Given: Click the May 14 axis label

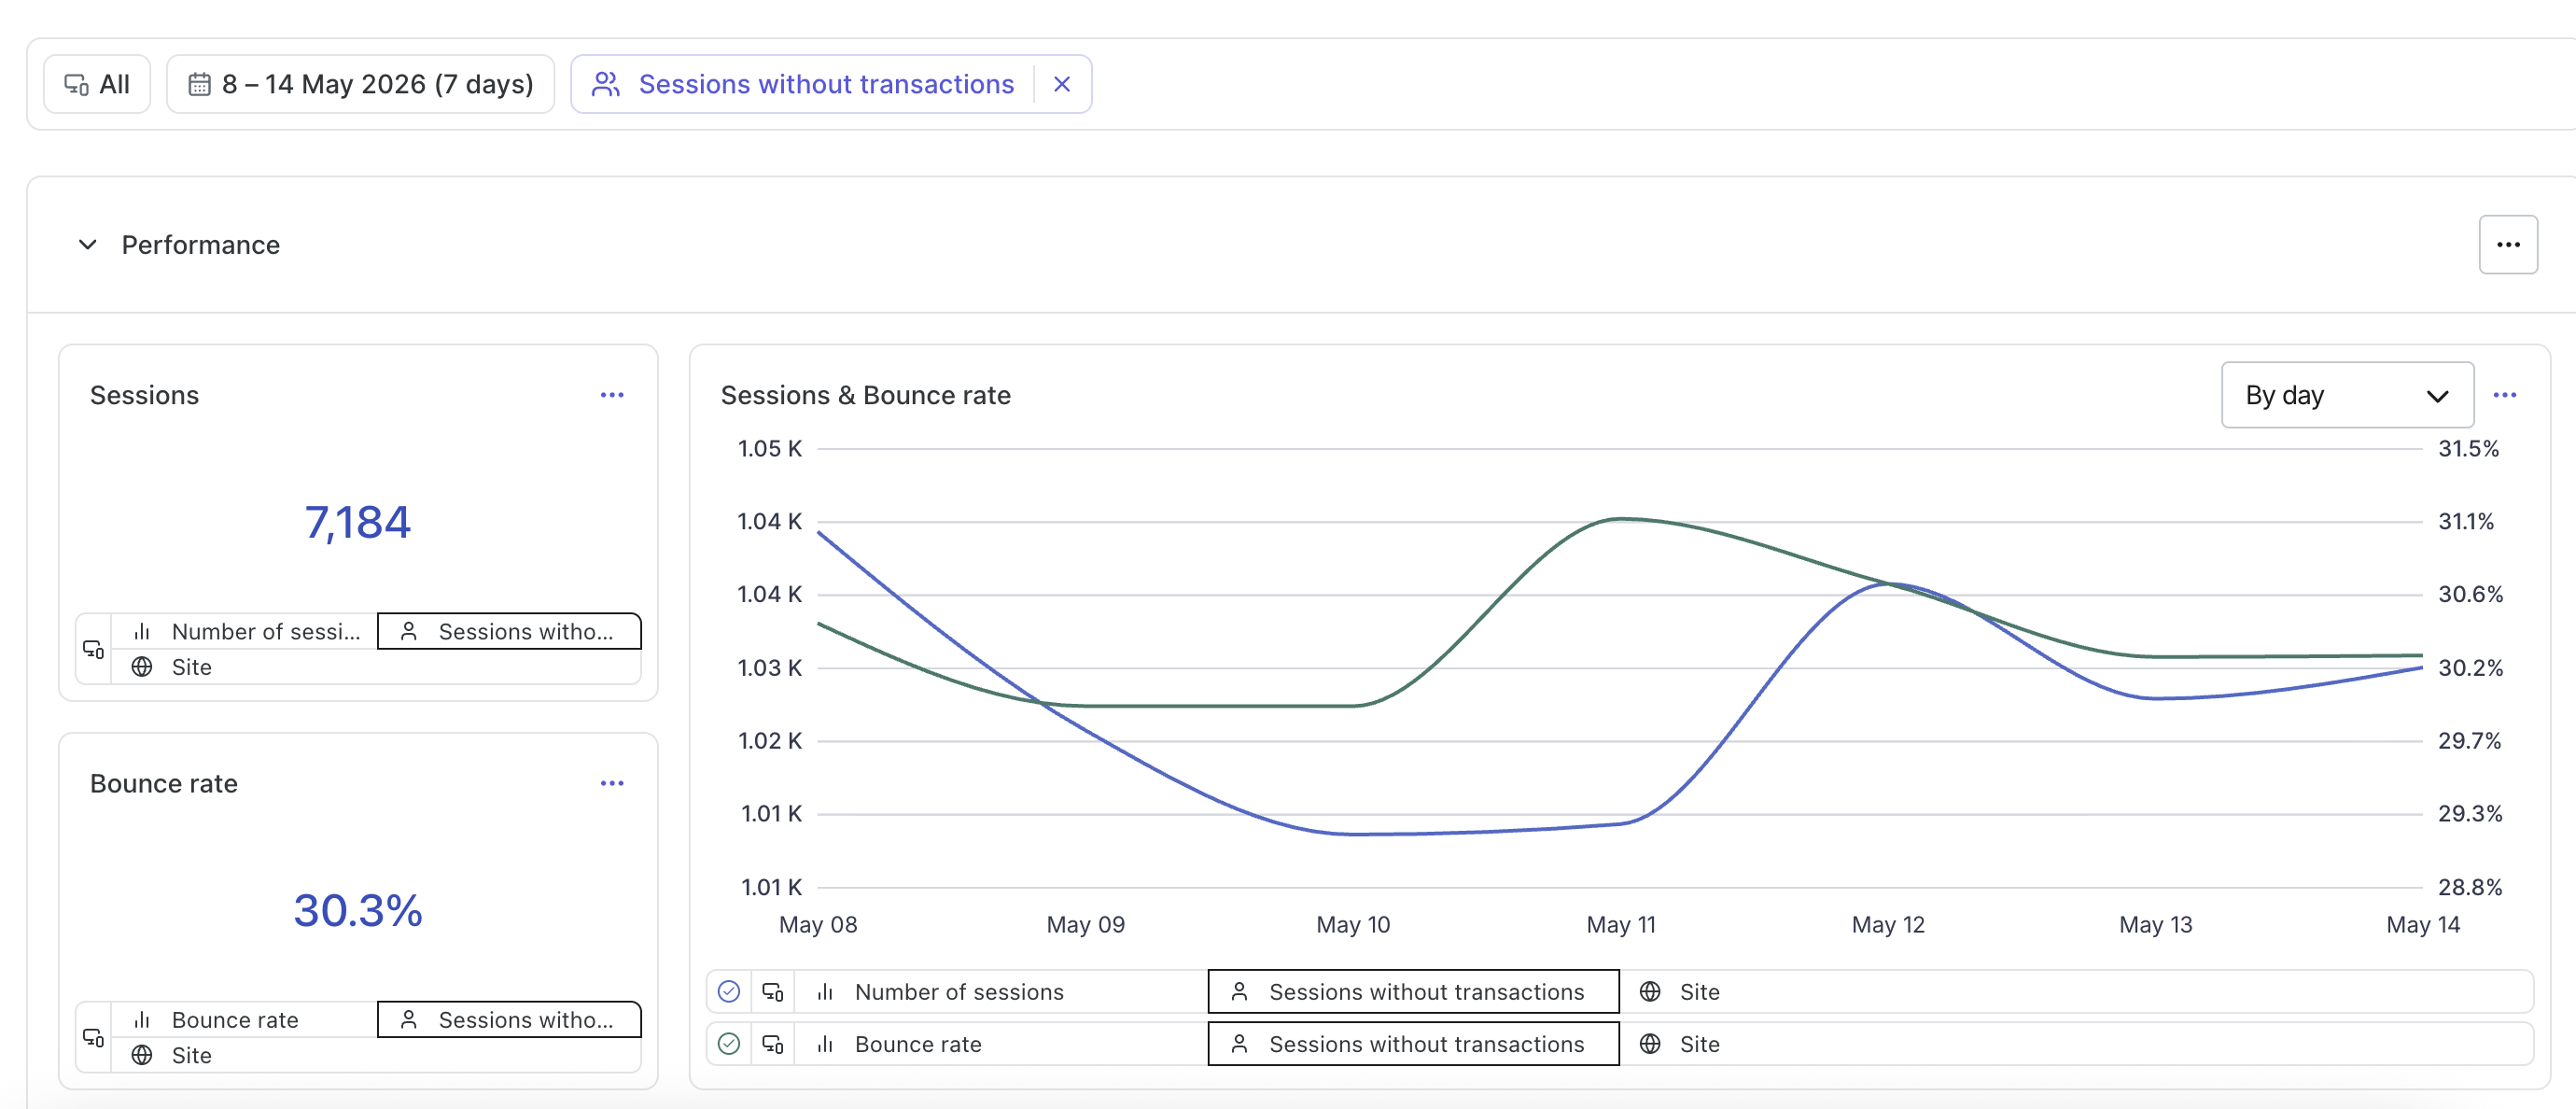Looking at the screenshot, I should click(x=2422, y=924).
